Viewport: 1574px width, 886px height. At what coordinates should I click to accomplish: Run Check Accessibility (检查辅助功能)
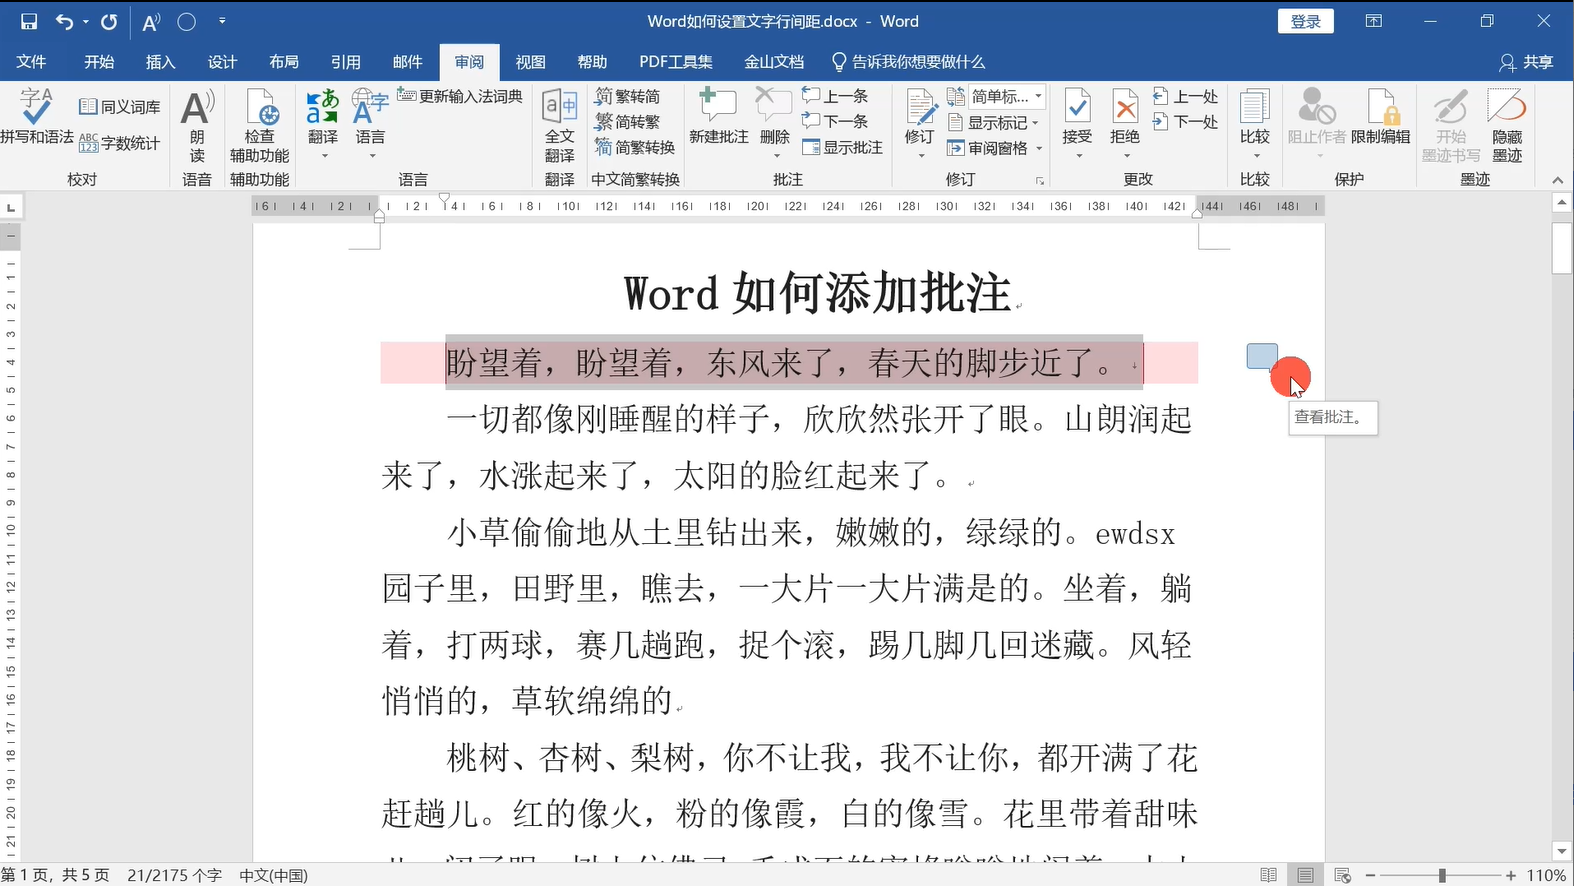260,126
